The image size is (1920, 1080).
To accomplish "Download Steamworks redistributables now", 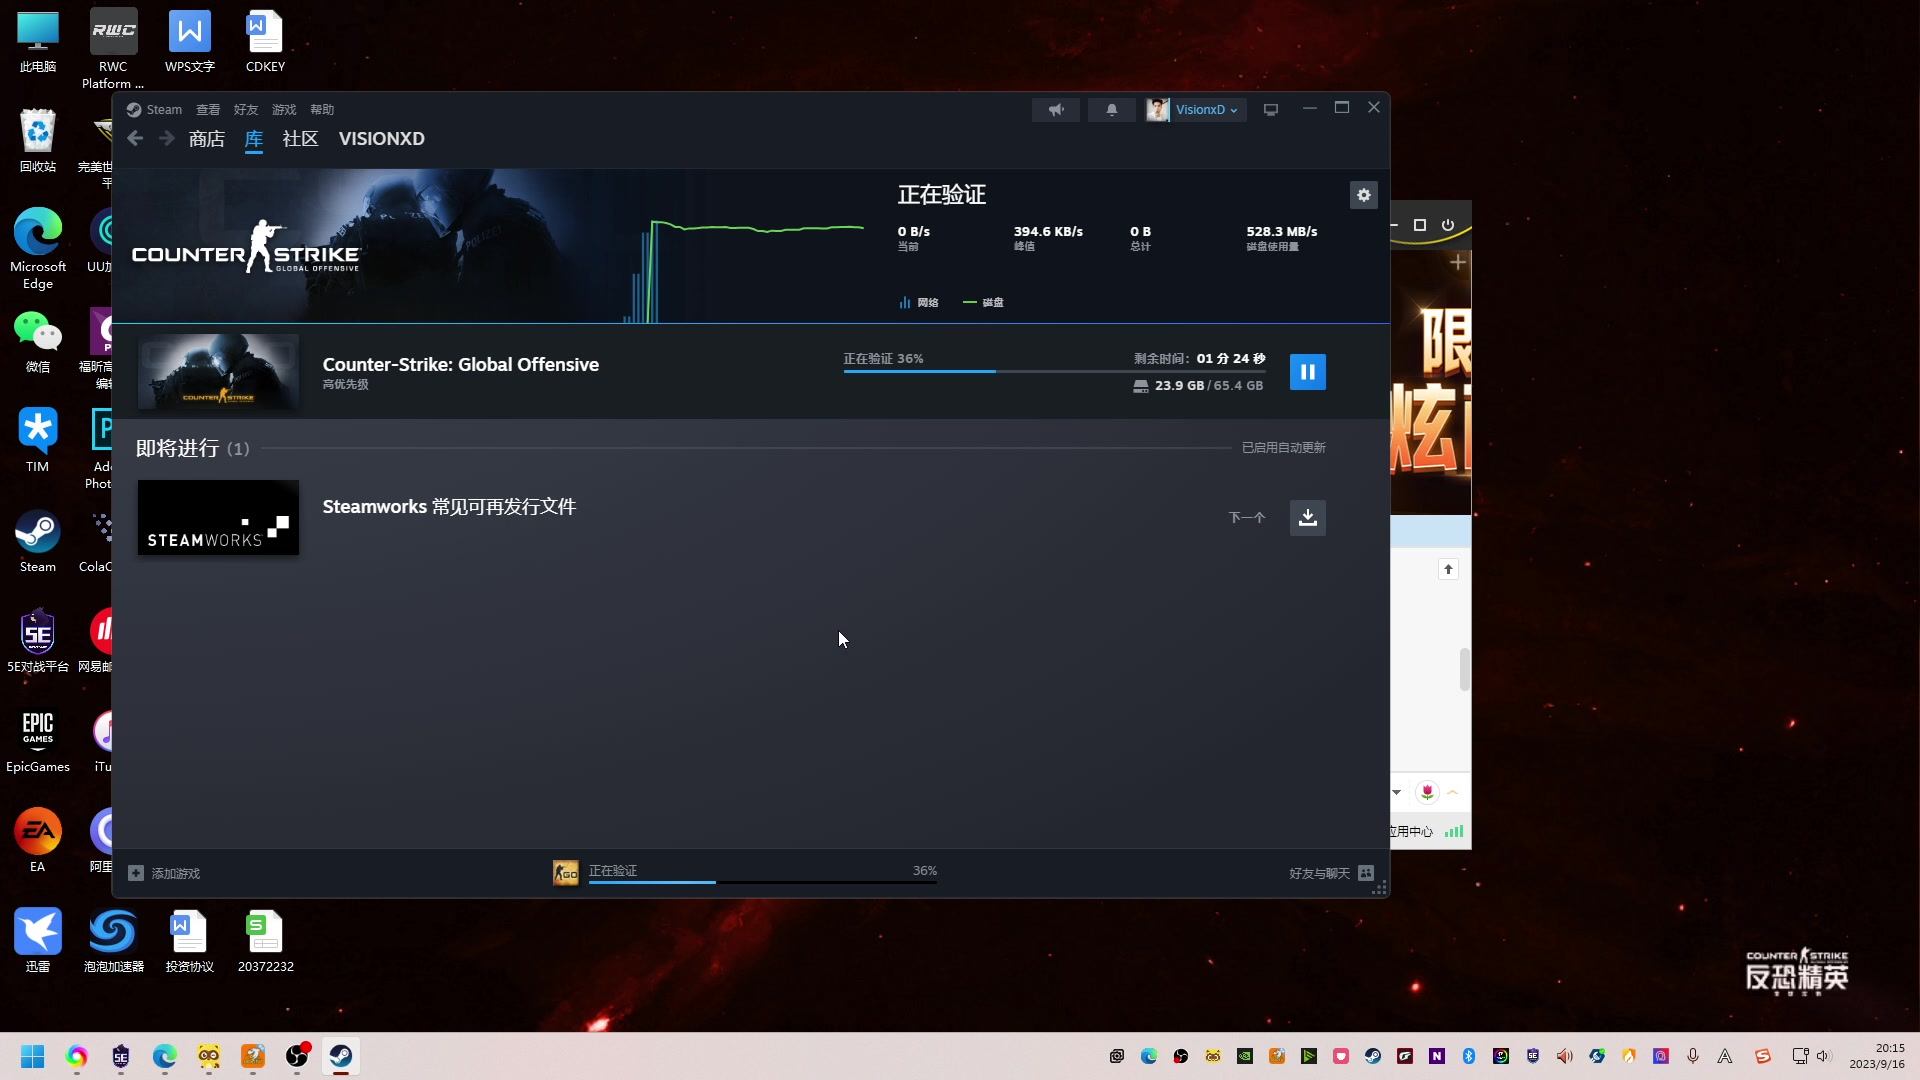I will (x=1307, y=518).
